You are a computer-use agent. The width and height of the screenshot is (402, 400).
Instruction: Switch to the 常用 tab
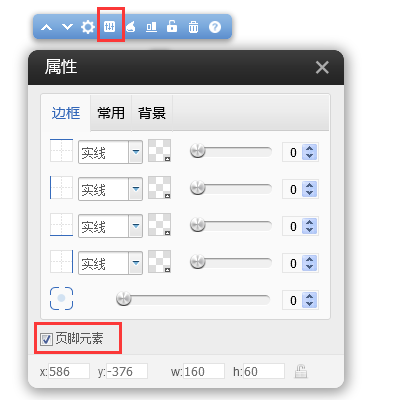(111, 113)
